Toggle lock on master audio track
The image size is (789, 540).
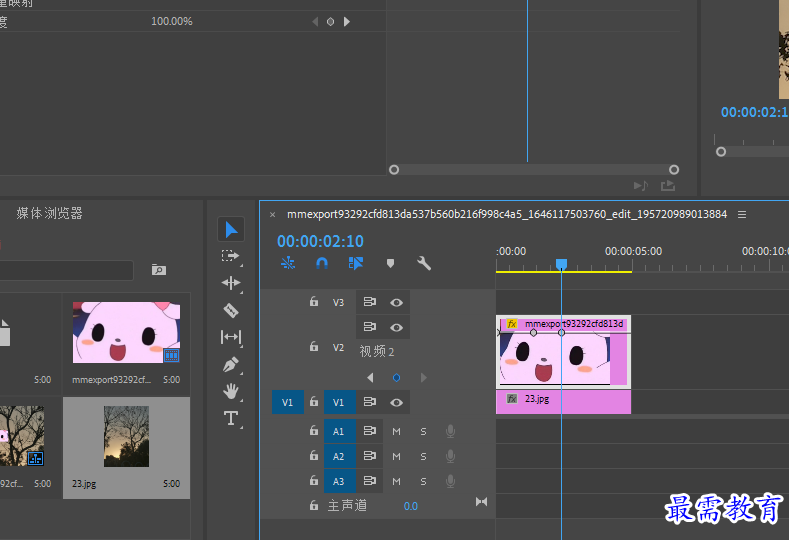click(313, 505)
